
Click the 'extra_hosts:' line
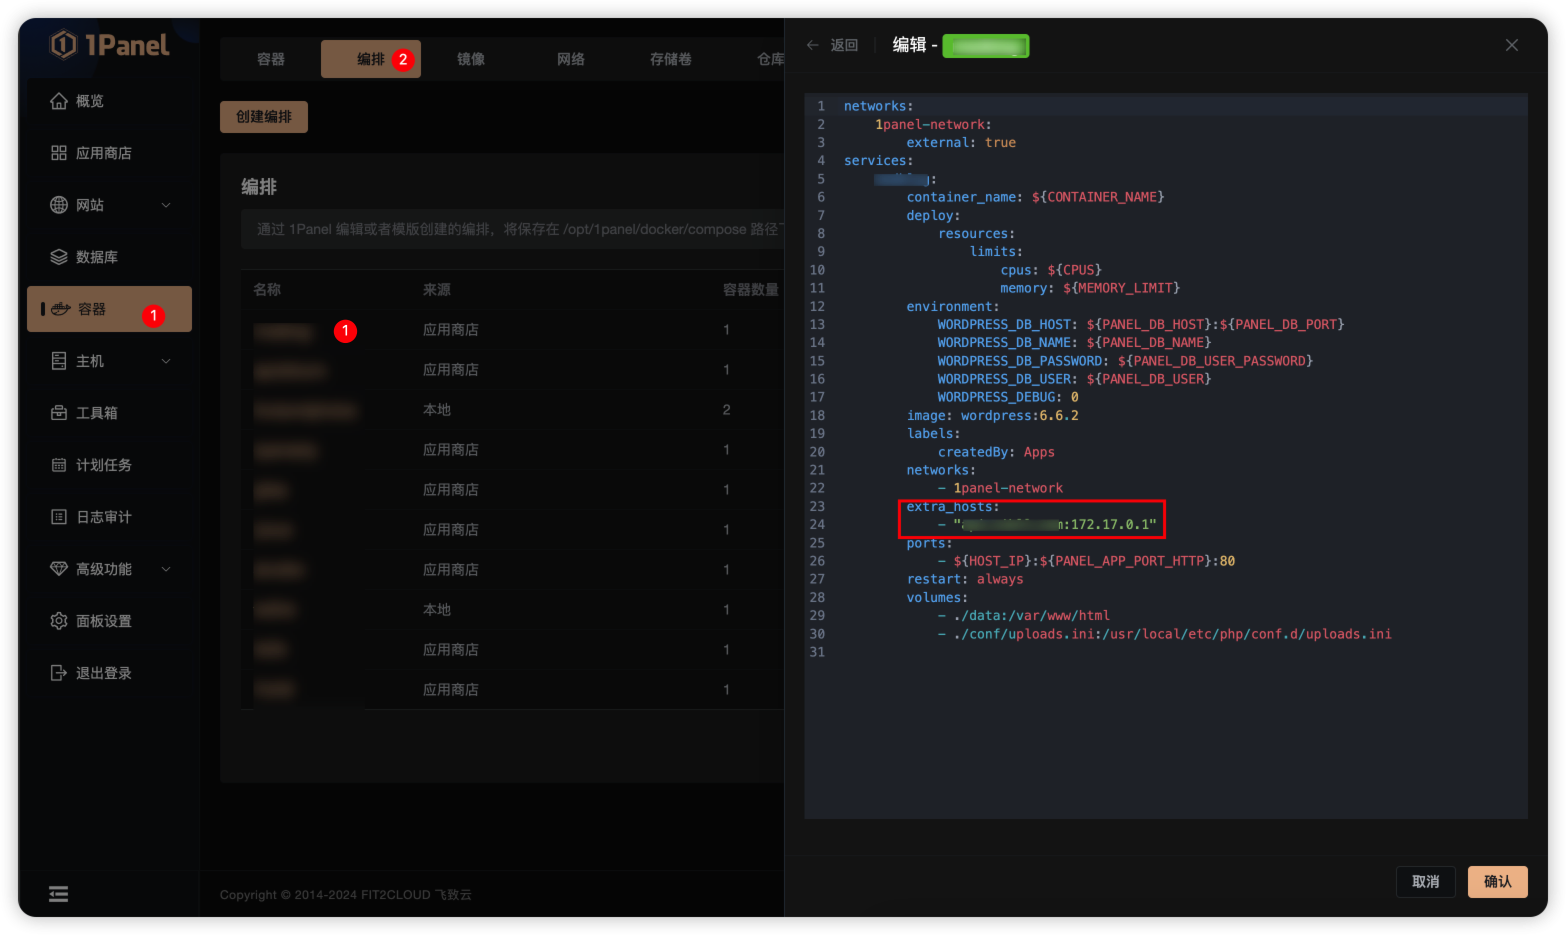[952, 506]
